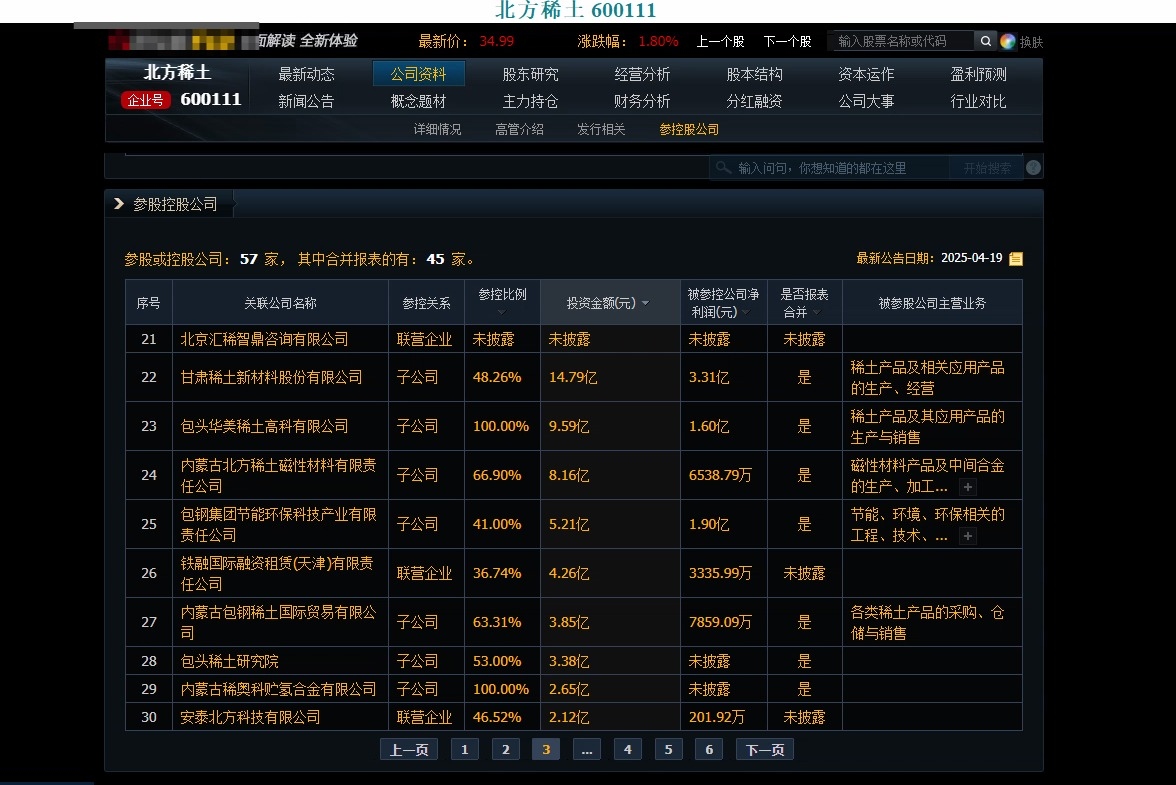Go to 财务分析 tab
1176x785 pixels.
(642, 101)
